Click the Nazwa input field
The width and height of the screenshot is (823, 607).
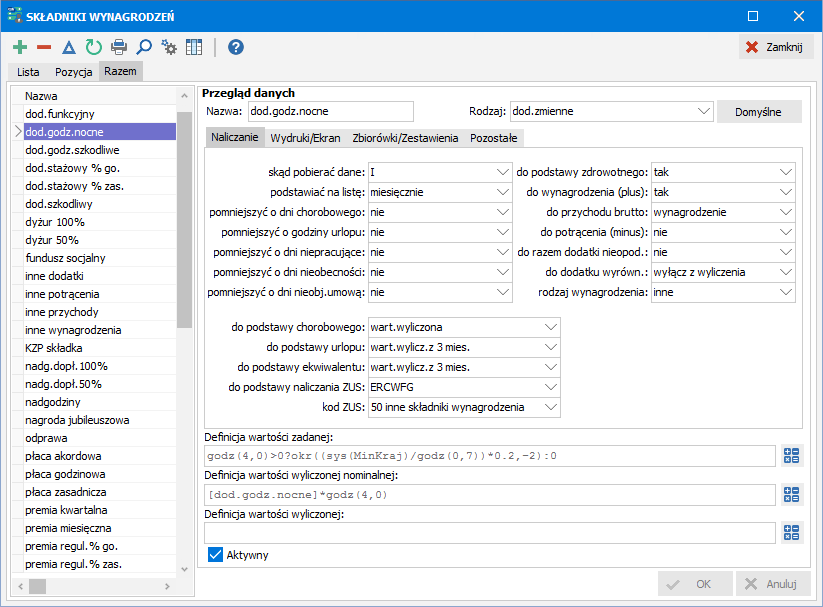pos(331,111)
